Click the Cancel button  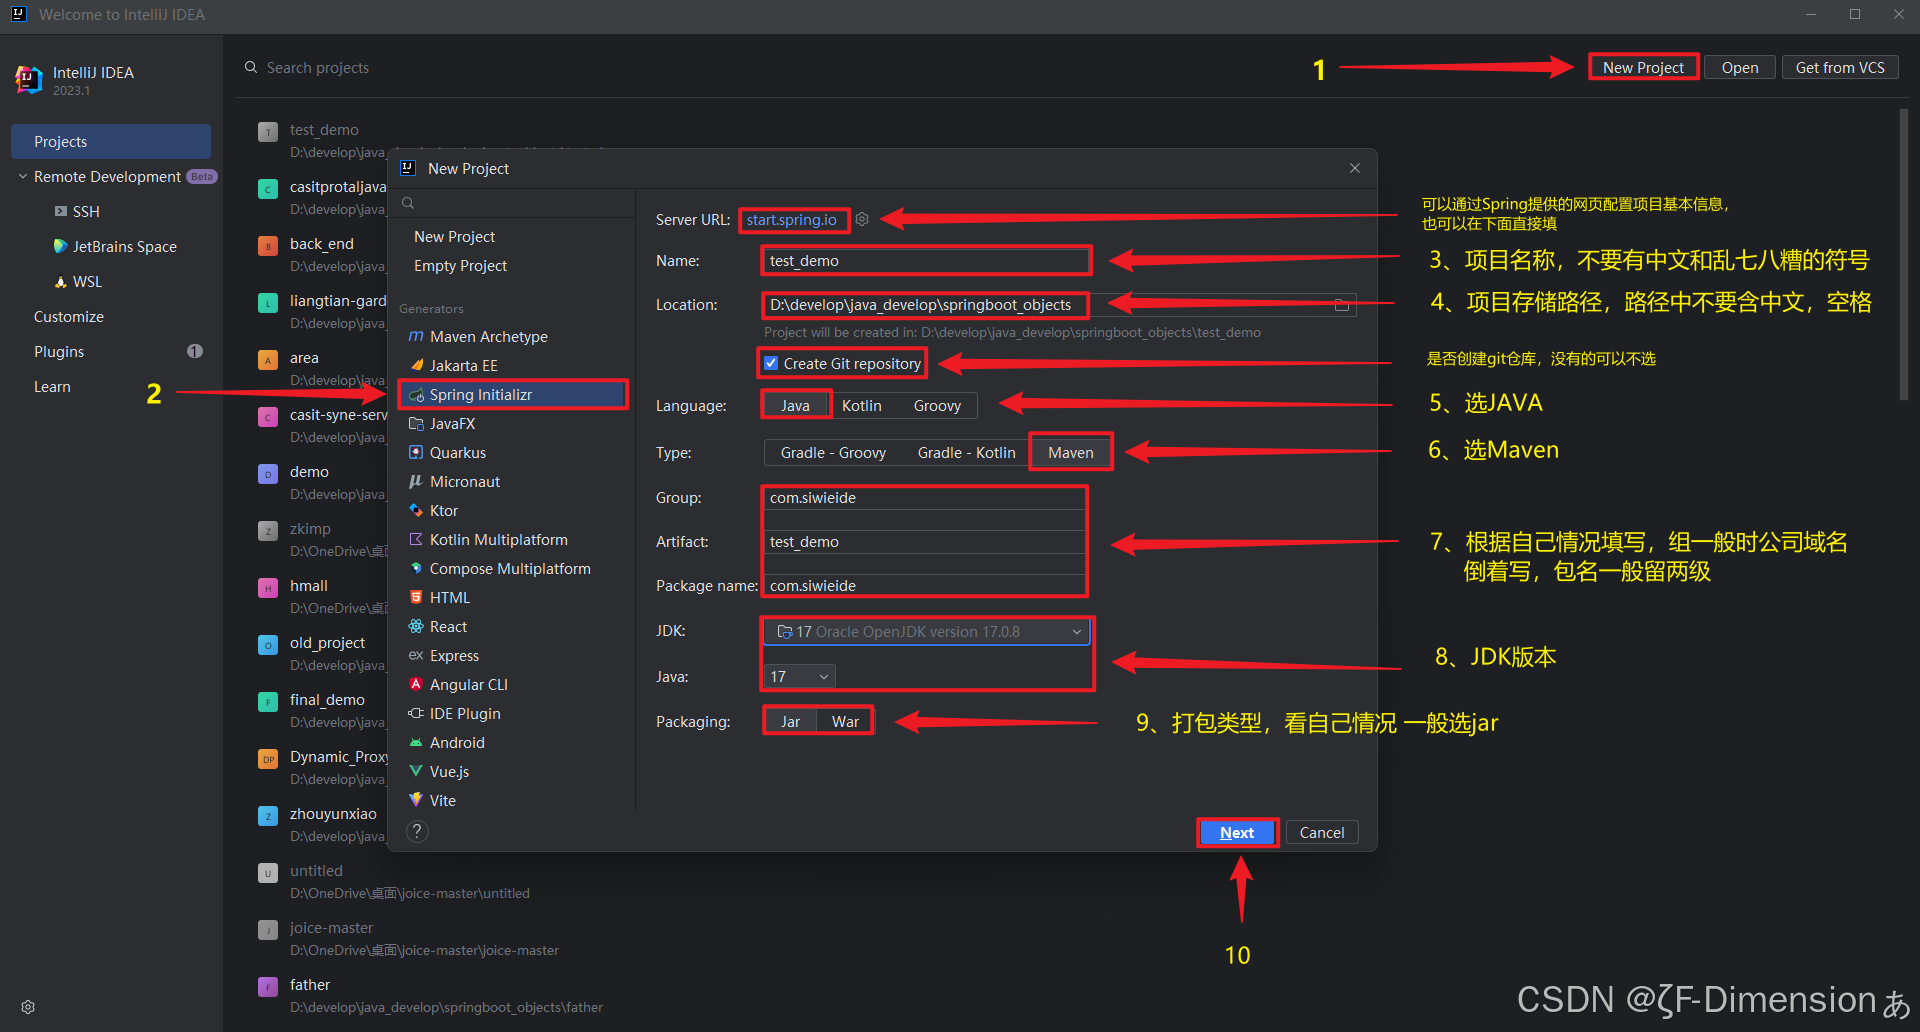(x=1322, y=832)
